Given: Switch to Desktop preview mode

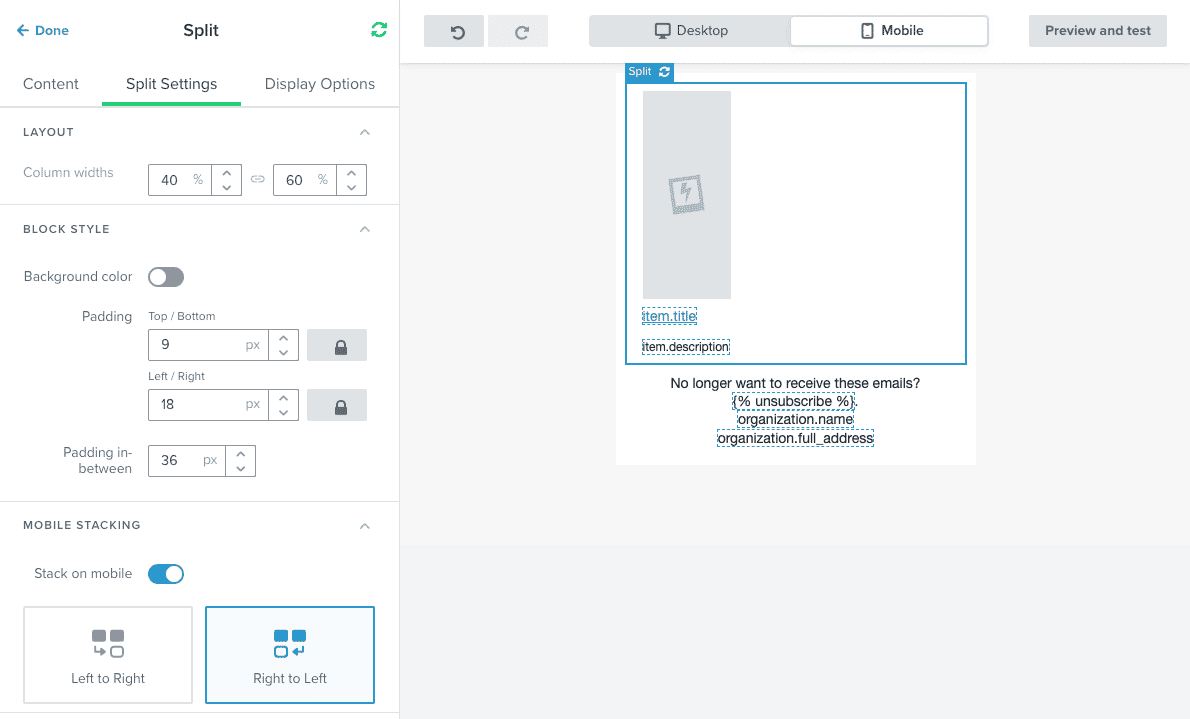Looking at the screenshot, I should (x=690, y=31).
